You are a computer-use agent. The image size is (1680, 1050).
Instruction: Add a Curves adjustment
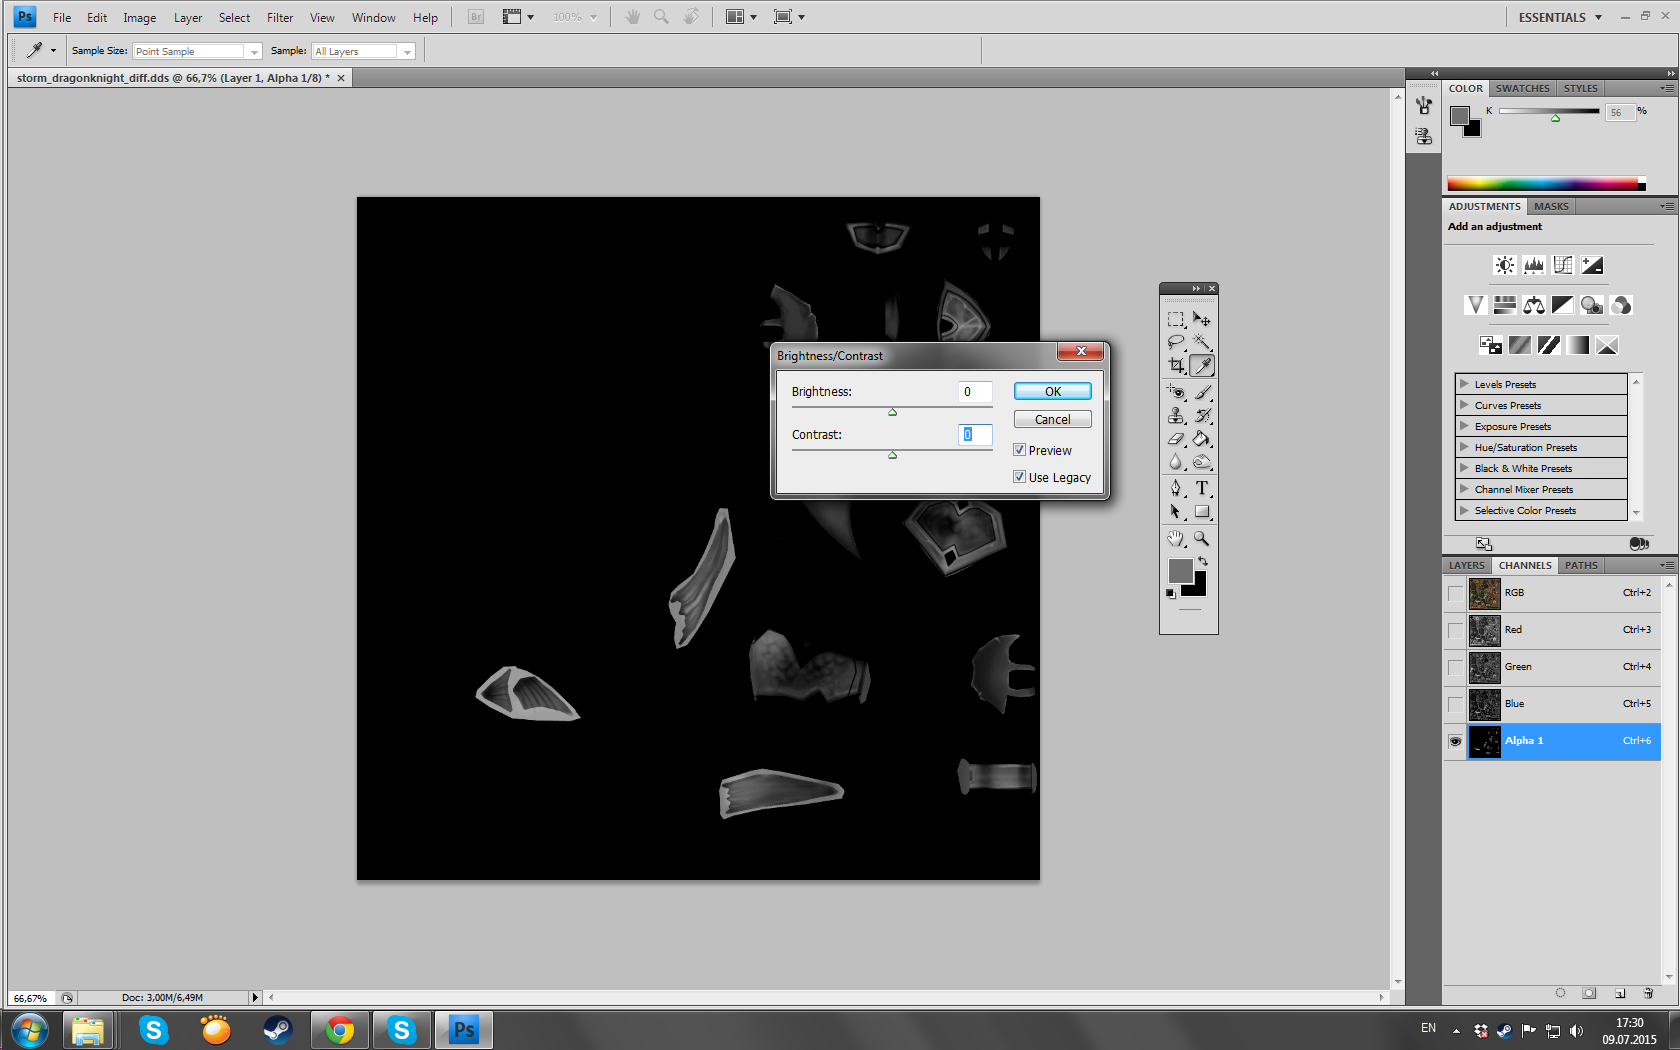(1563, 265)
